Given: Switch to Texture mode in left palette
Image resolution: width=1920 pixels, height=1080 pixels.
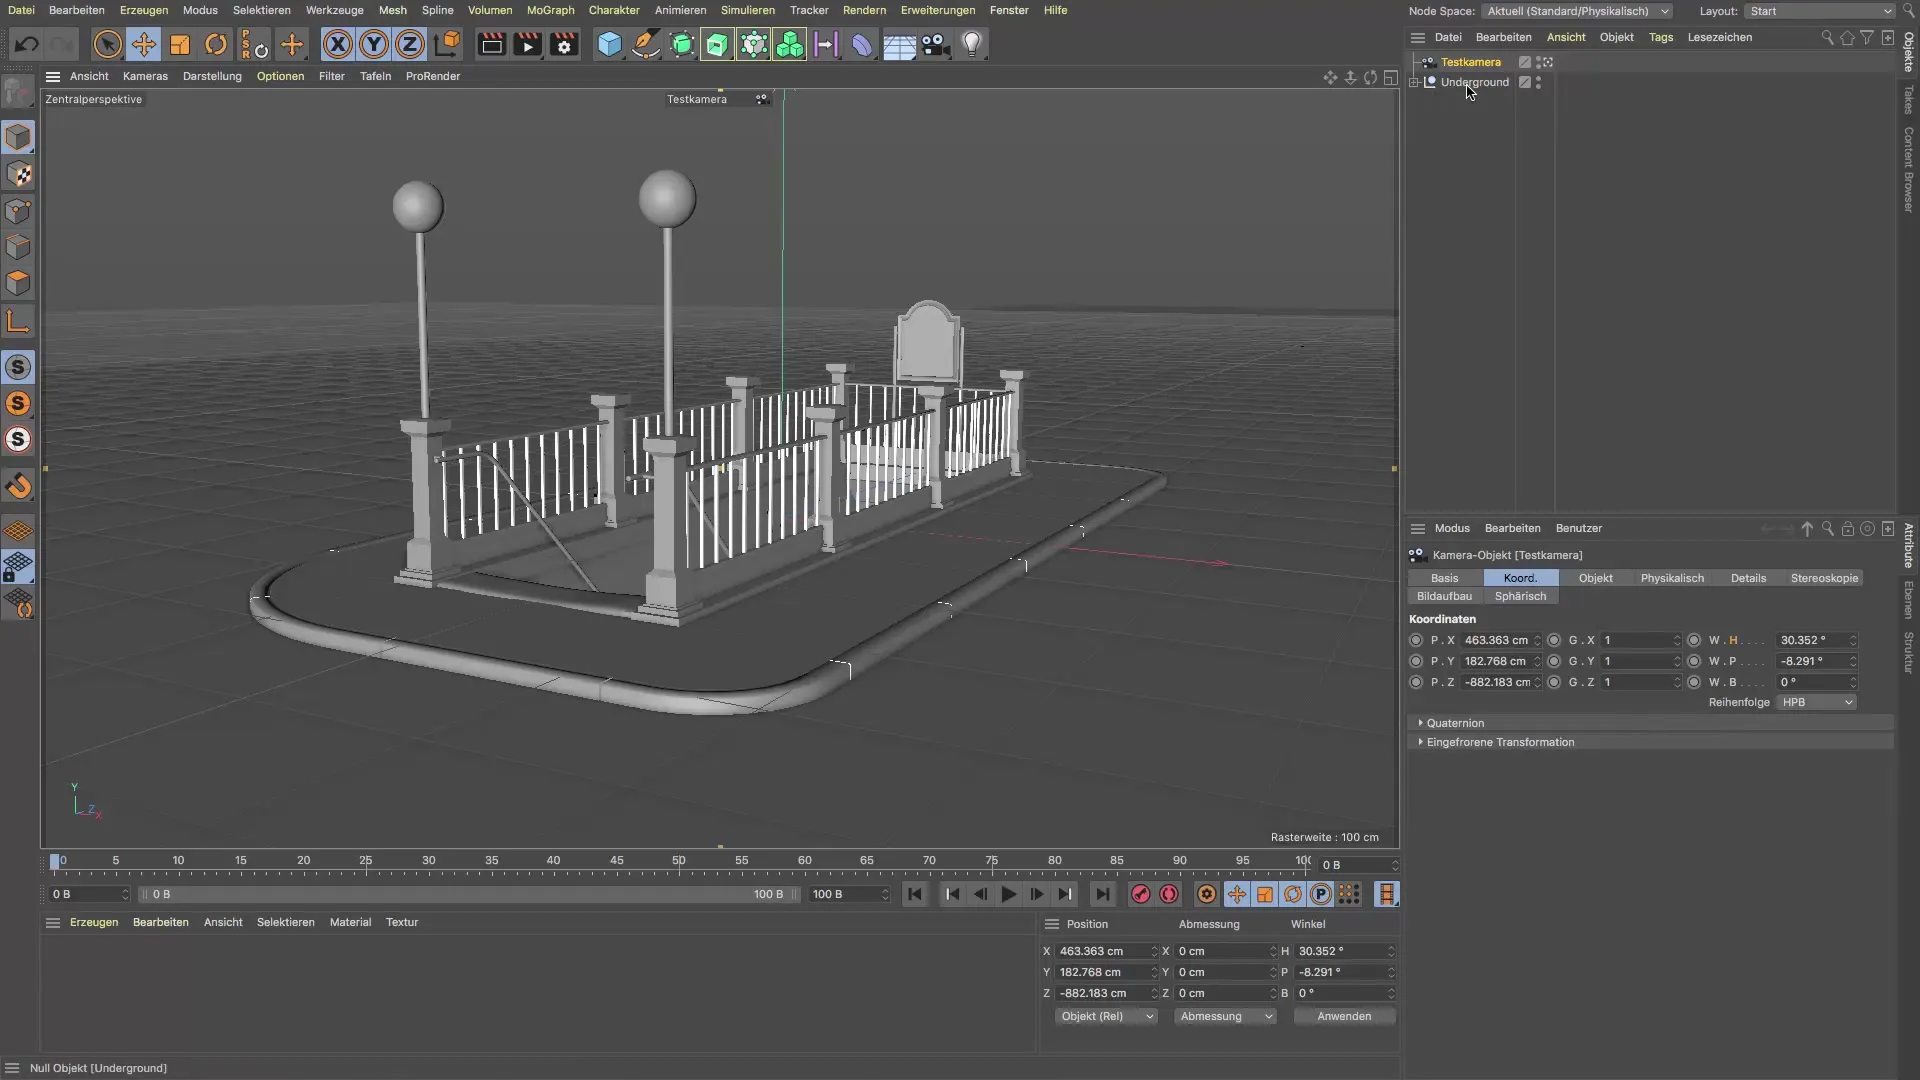Looking at the screenshot, I should [18, 174].
